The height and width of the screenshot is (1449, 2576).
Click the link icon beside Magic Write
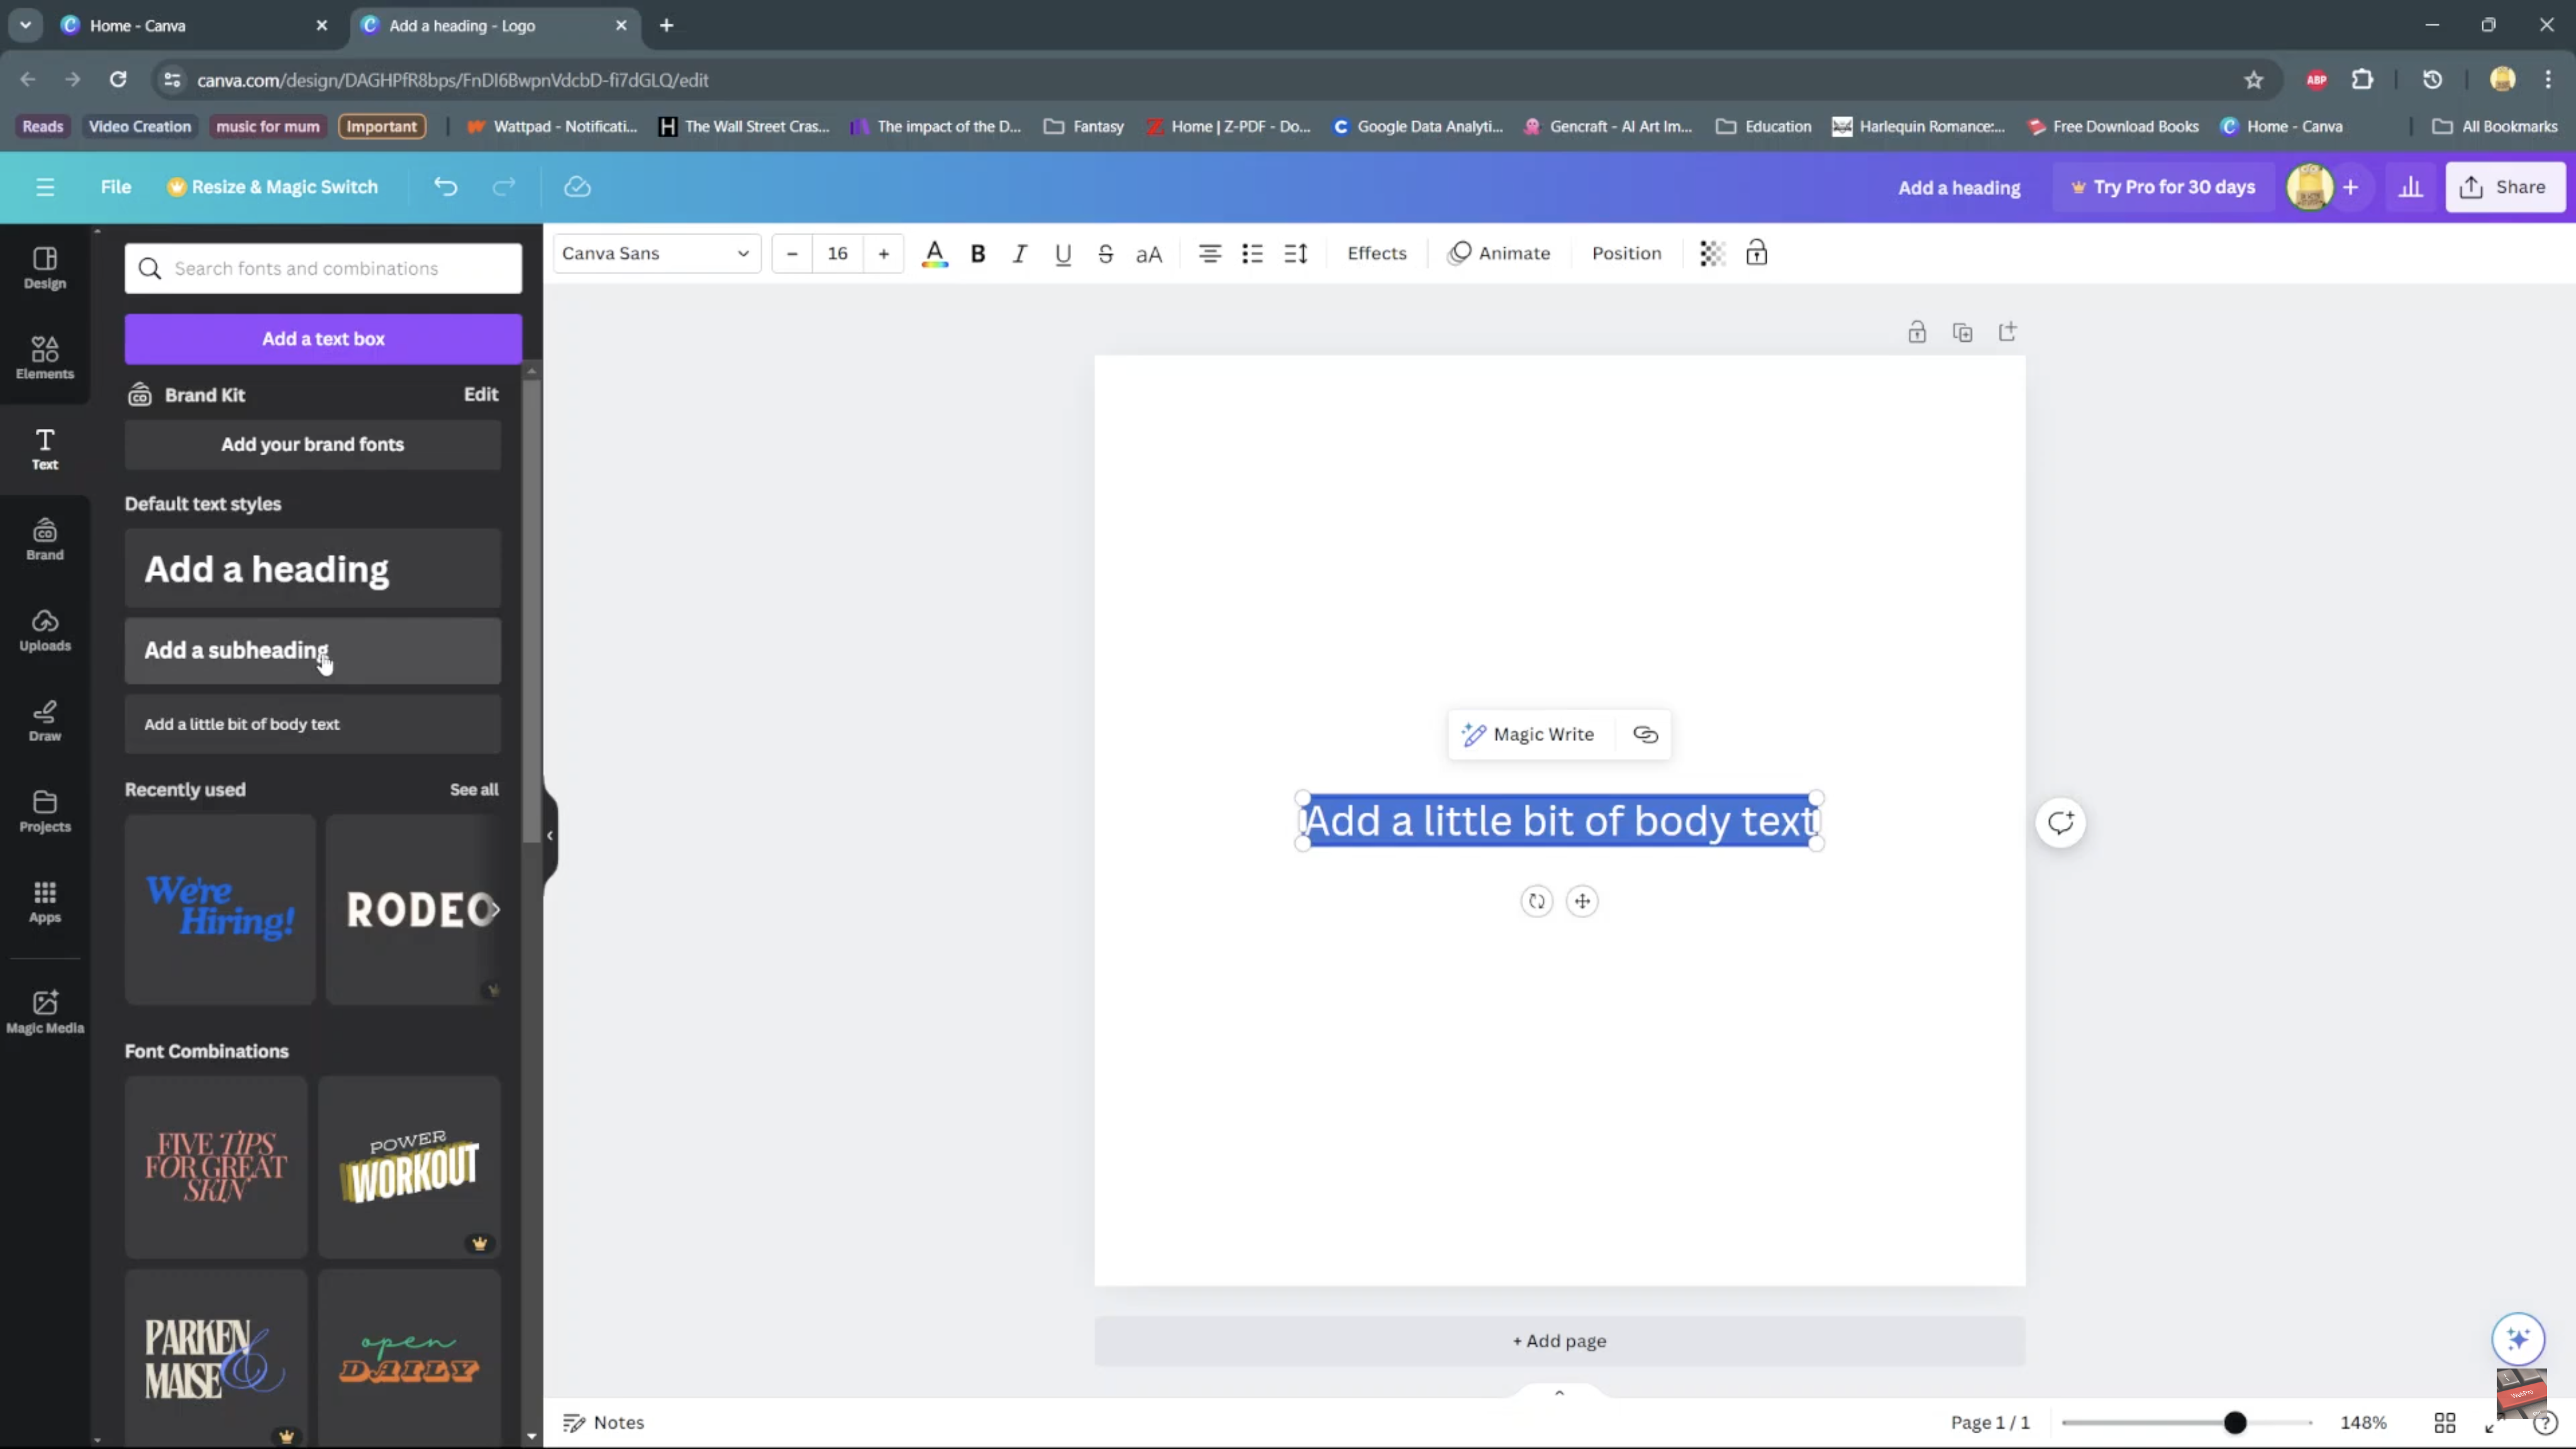click(1645, 735)
